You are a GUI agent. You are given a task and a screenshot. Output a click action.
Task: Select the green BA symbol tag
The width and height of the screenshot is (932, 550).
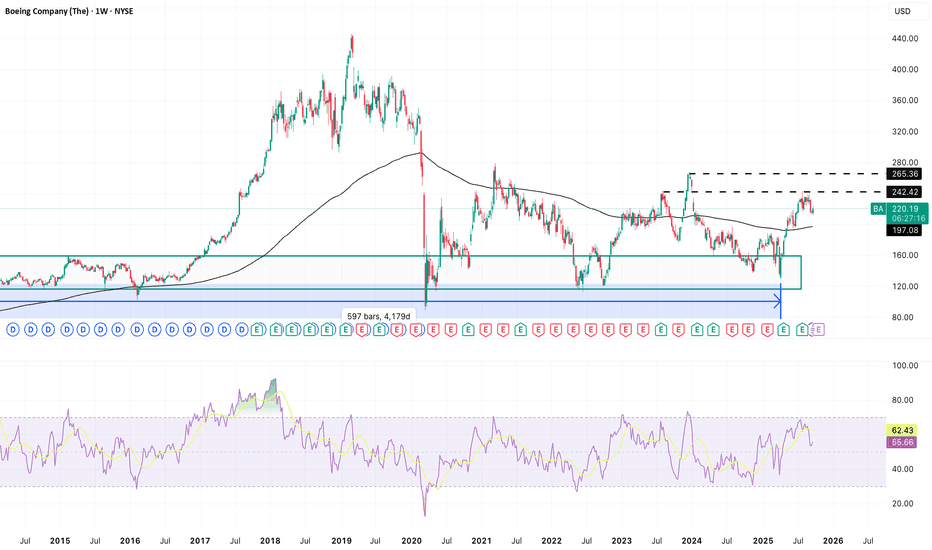877,209
